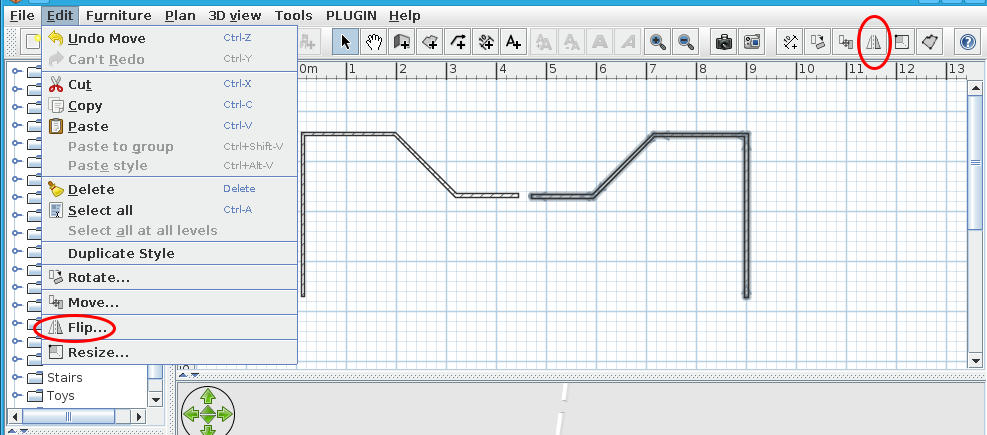Screen dimensions: 987x435
Task: Click the unselected left-side wall in plan
Action: [x=303, y=214]
